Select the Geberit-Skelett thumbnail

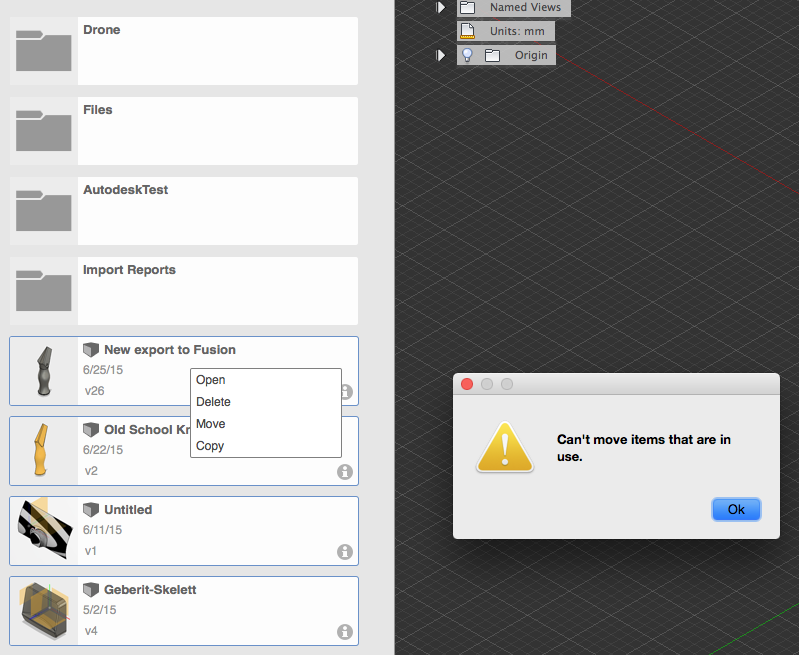pos(44,611)
